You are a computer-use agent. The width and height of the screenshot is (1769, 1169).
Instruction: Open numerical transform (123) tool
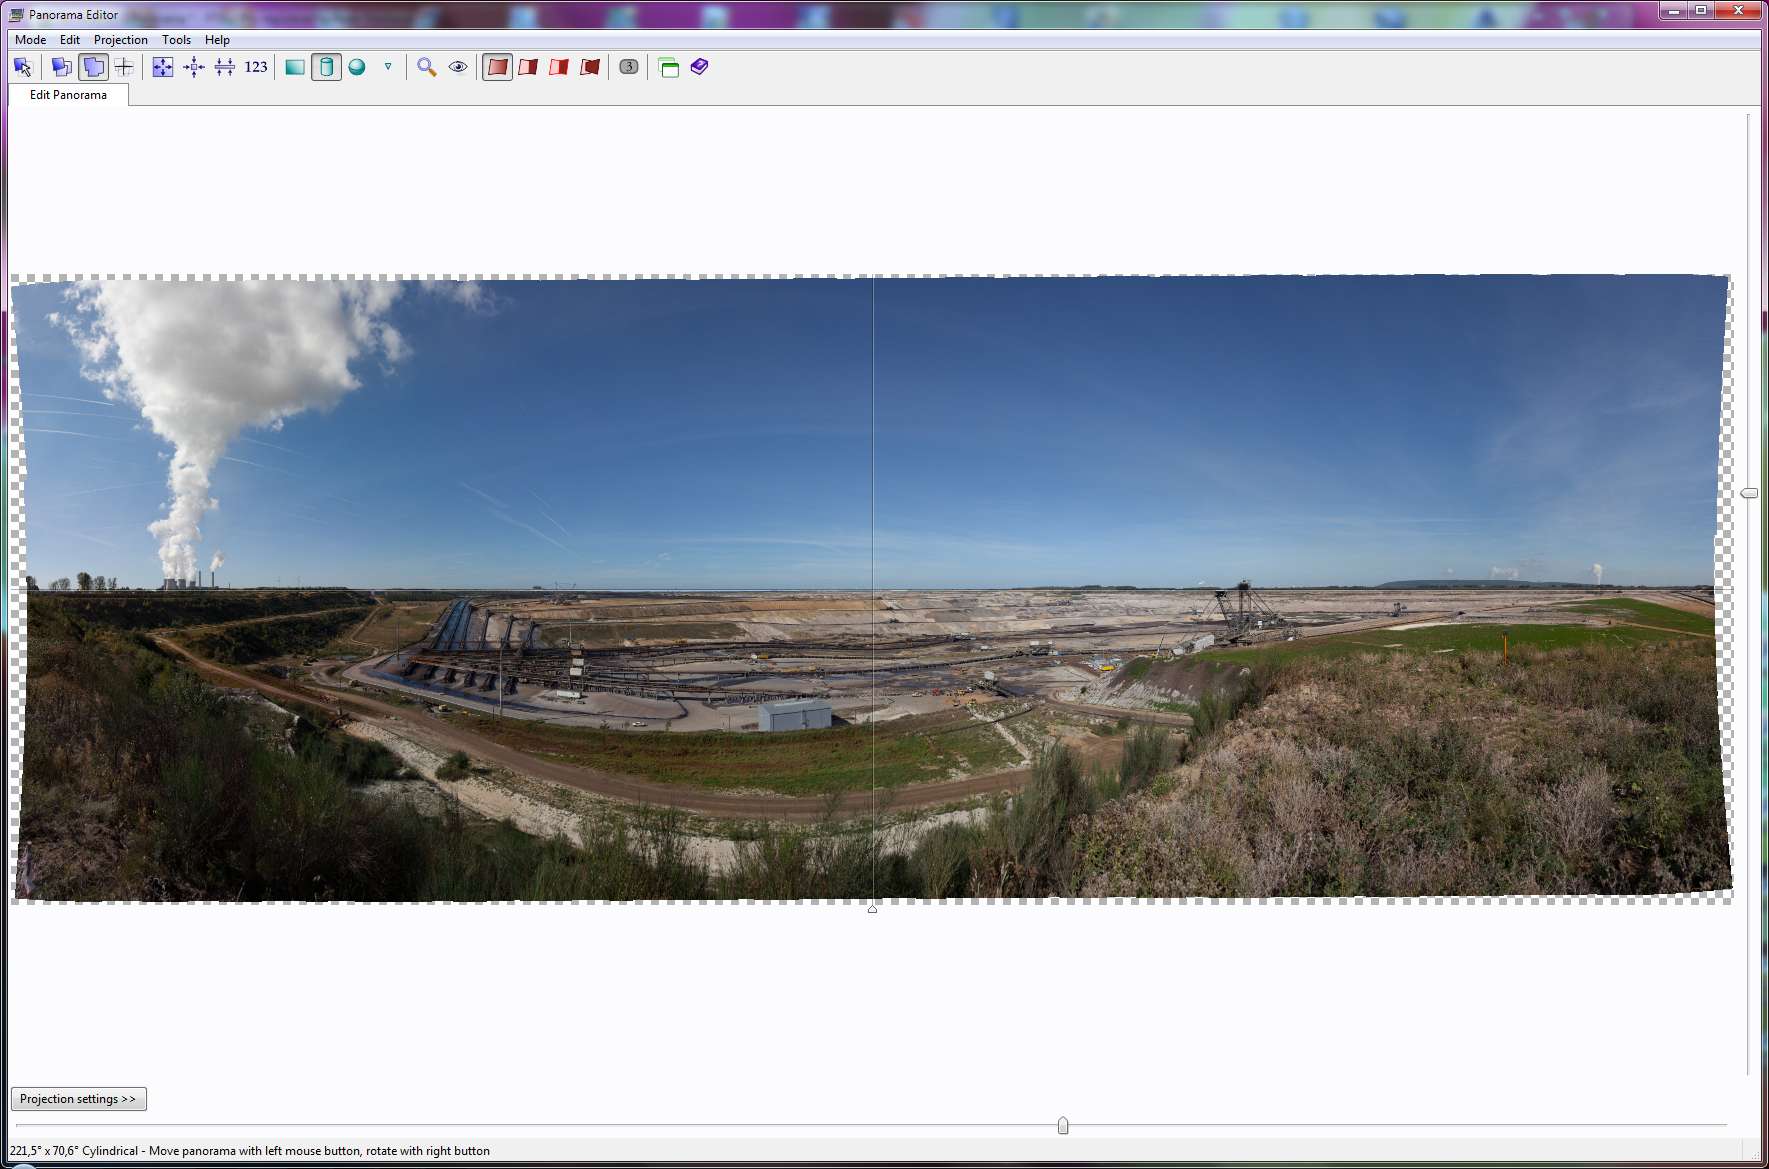coord(256,67)
